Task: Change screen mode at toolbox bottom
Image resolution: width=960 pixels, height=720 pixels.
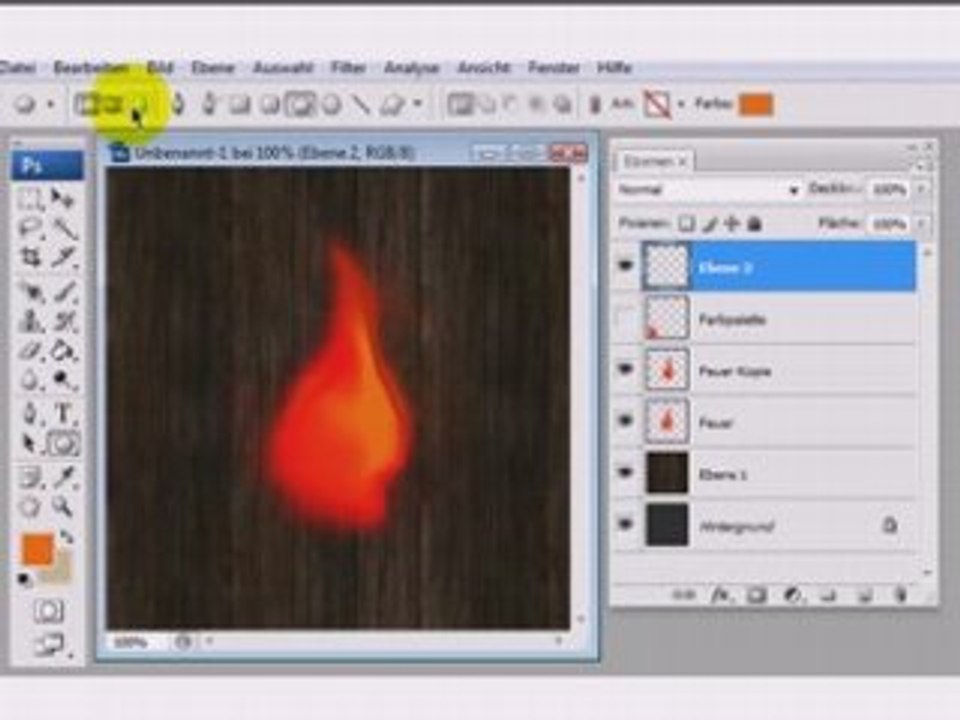Action: tap(49, 644)
